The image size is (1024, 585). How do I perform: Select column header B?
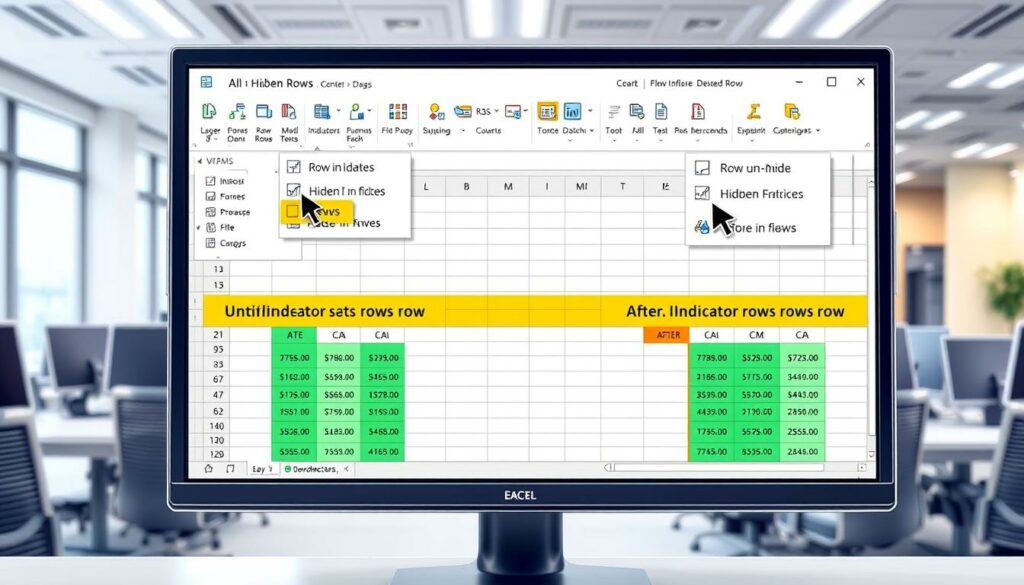point(466,187)
